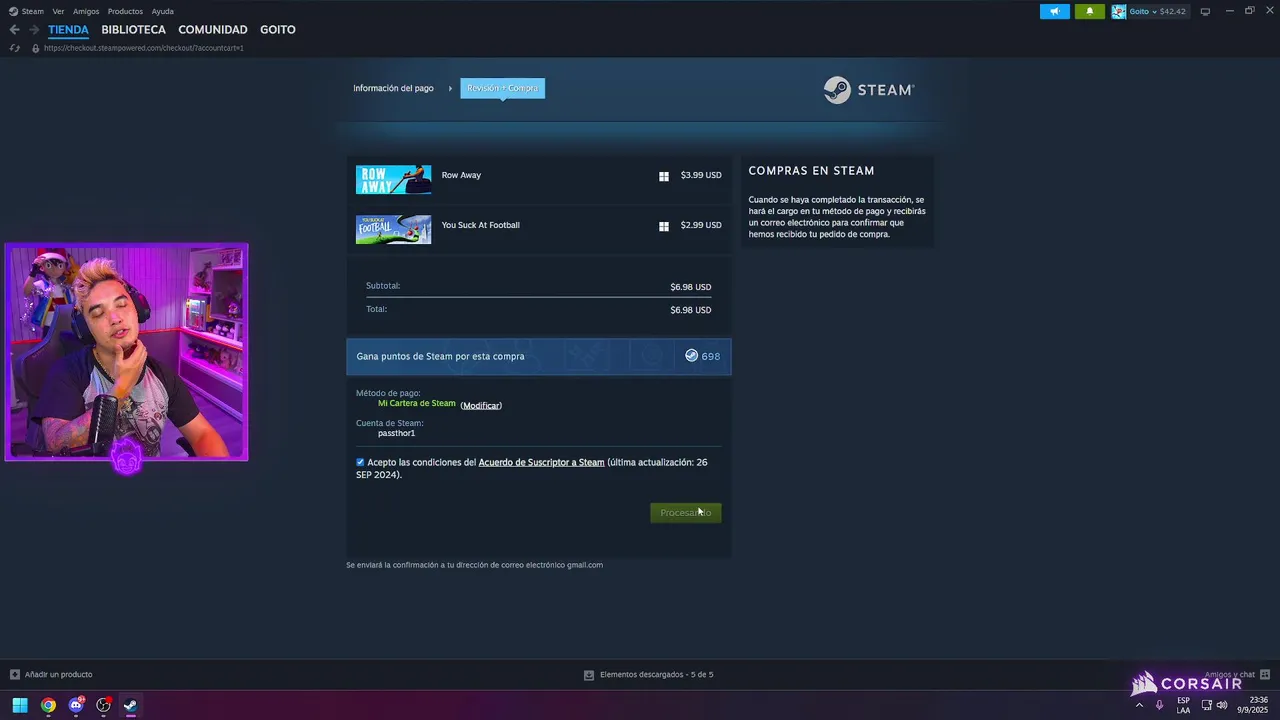Open the volume tray icon
Image resolution: width=1280 pixels, height=720 pixels.
pos(1222,705)
